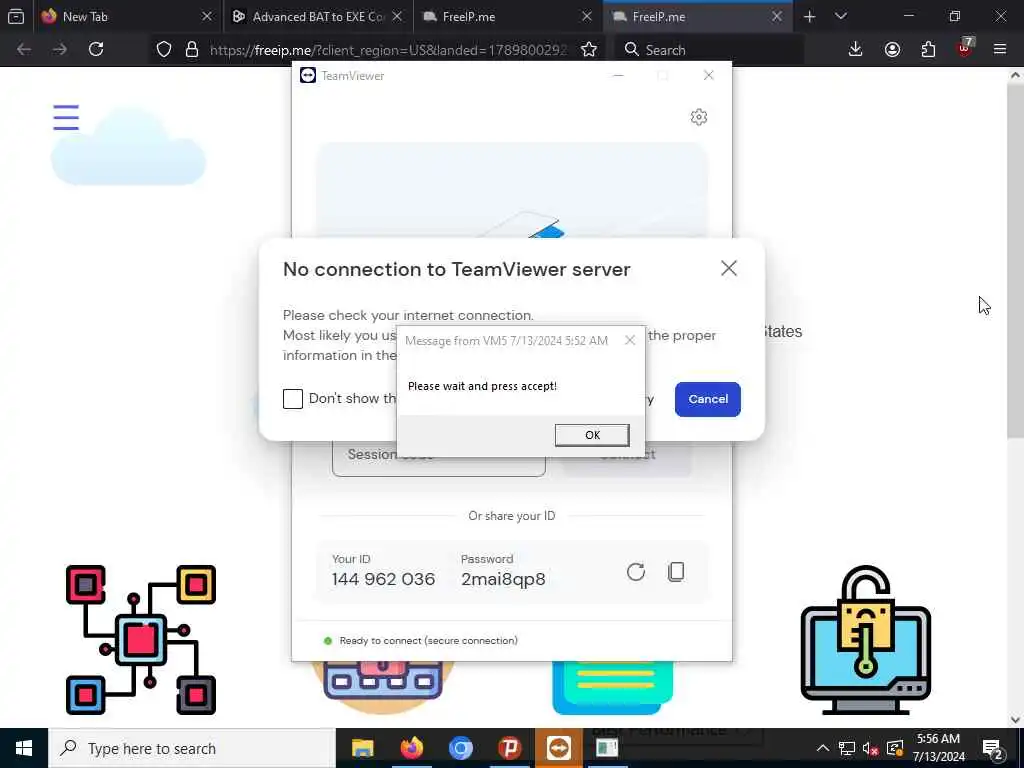1024x768 pixels.
Task: Go forward one page in Firefox
Action: tap(59, 49)
